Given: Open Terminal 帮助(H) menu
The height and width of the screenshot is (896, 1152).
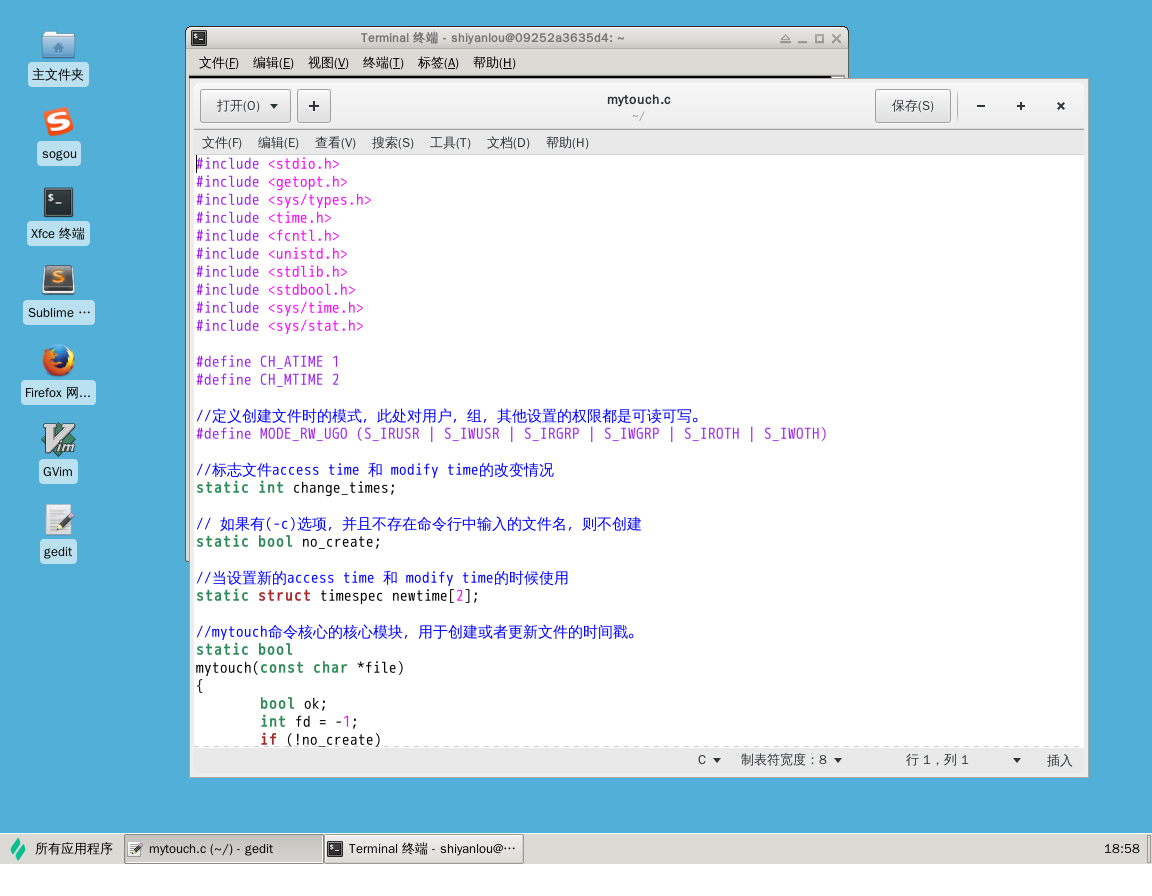Looking at the screenshot, I should click(494, 63).
